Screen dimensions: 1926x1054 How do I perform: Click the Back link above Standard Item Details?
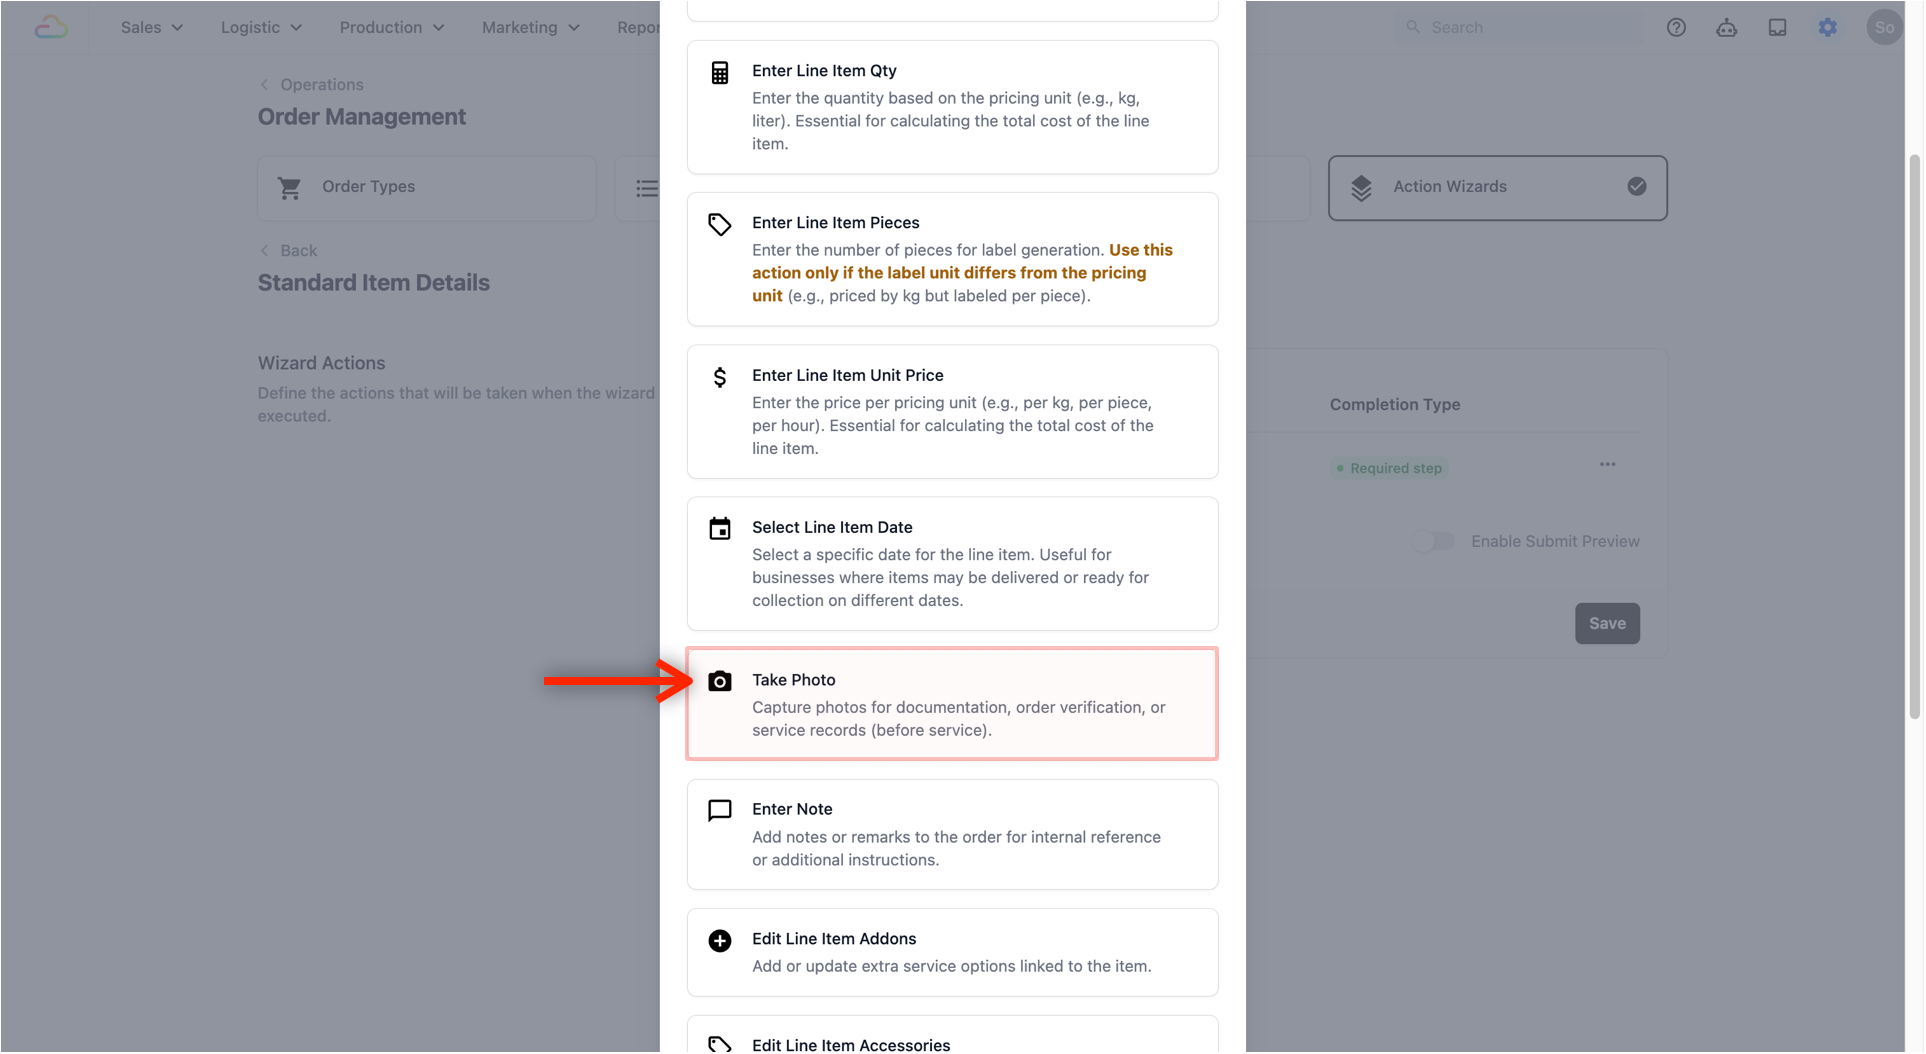pyautogui.click(x=288, y=251)
